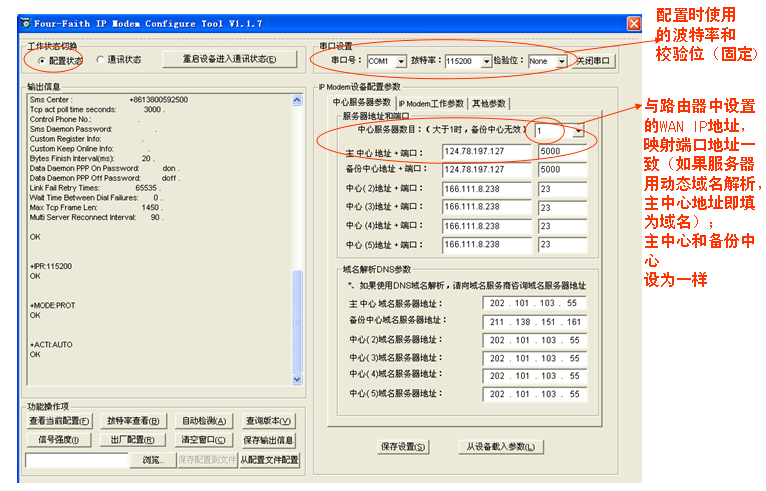The image size is (766, 491).
Task: Select the 通讯状态 radio button
Action: 100,60
